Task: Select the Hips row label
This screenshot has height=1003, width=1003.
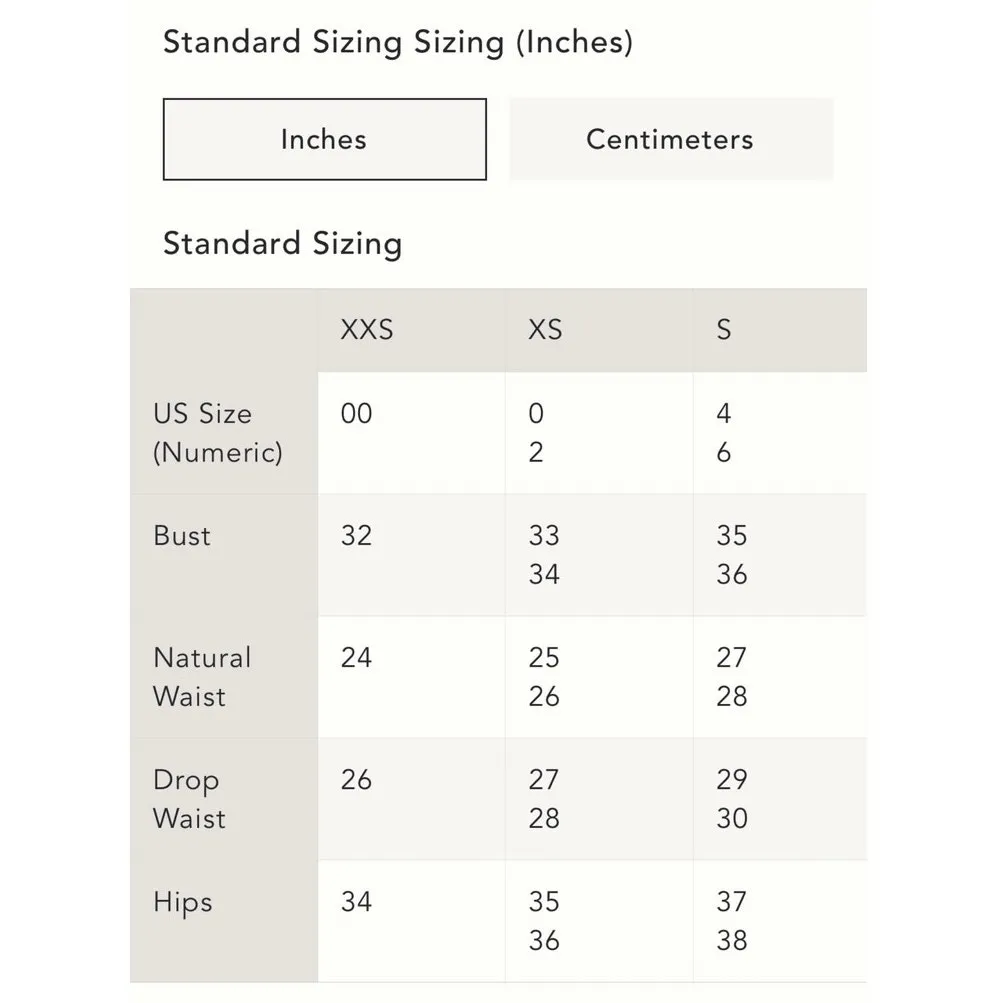Action: [x=183, y=902]
